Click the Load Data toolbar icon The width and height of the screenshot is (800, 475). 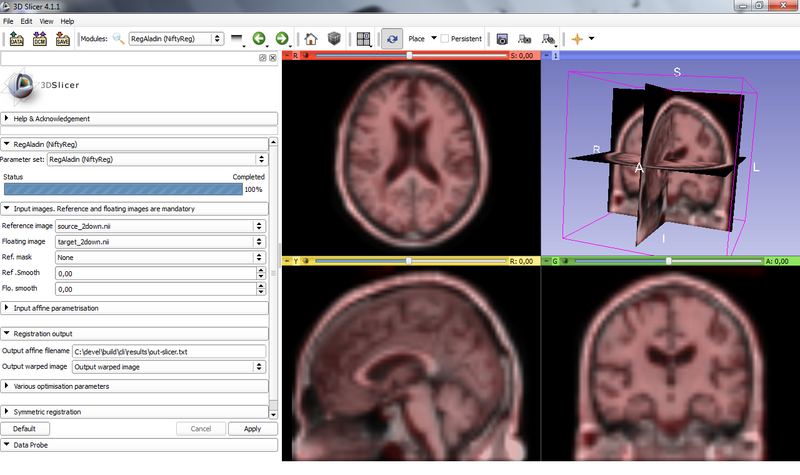click(17, 39)
